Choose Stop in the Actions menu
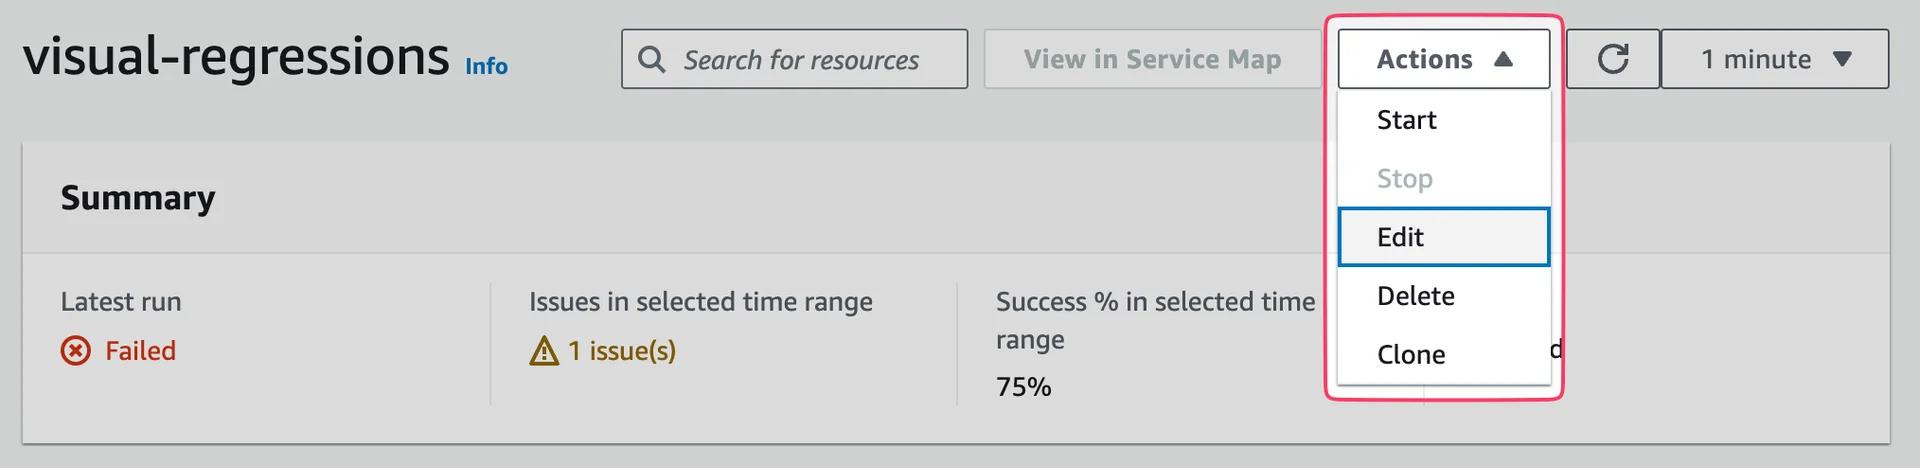The width and height of the screenshot is (1920, 468). (1404, 179)
